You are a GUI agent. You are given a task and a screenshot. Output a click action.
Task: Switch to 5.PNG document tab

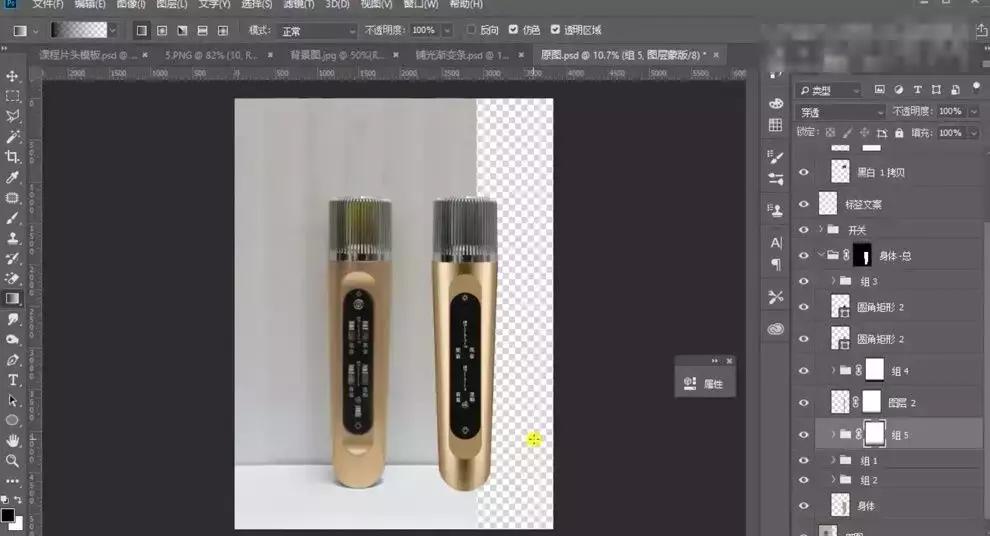tap(211, 56)
